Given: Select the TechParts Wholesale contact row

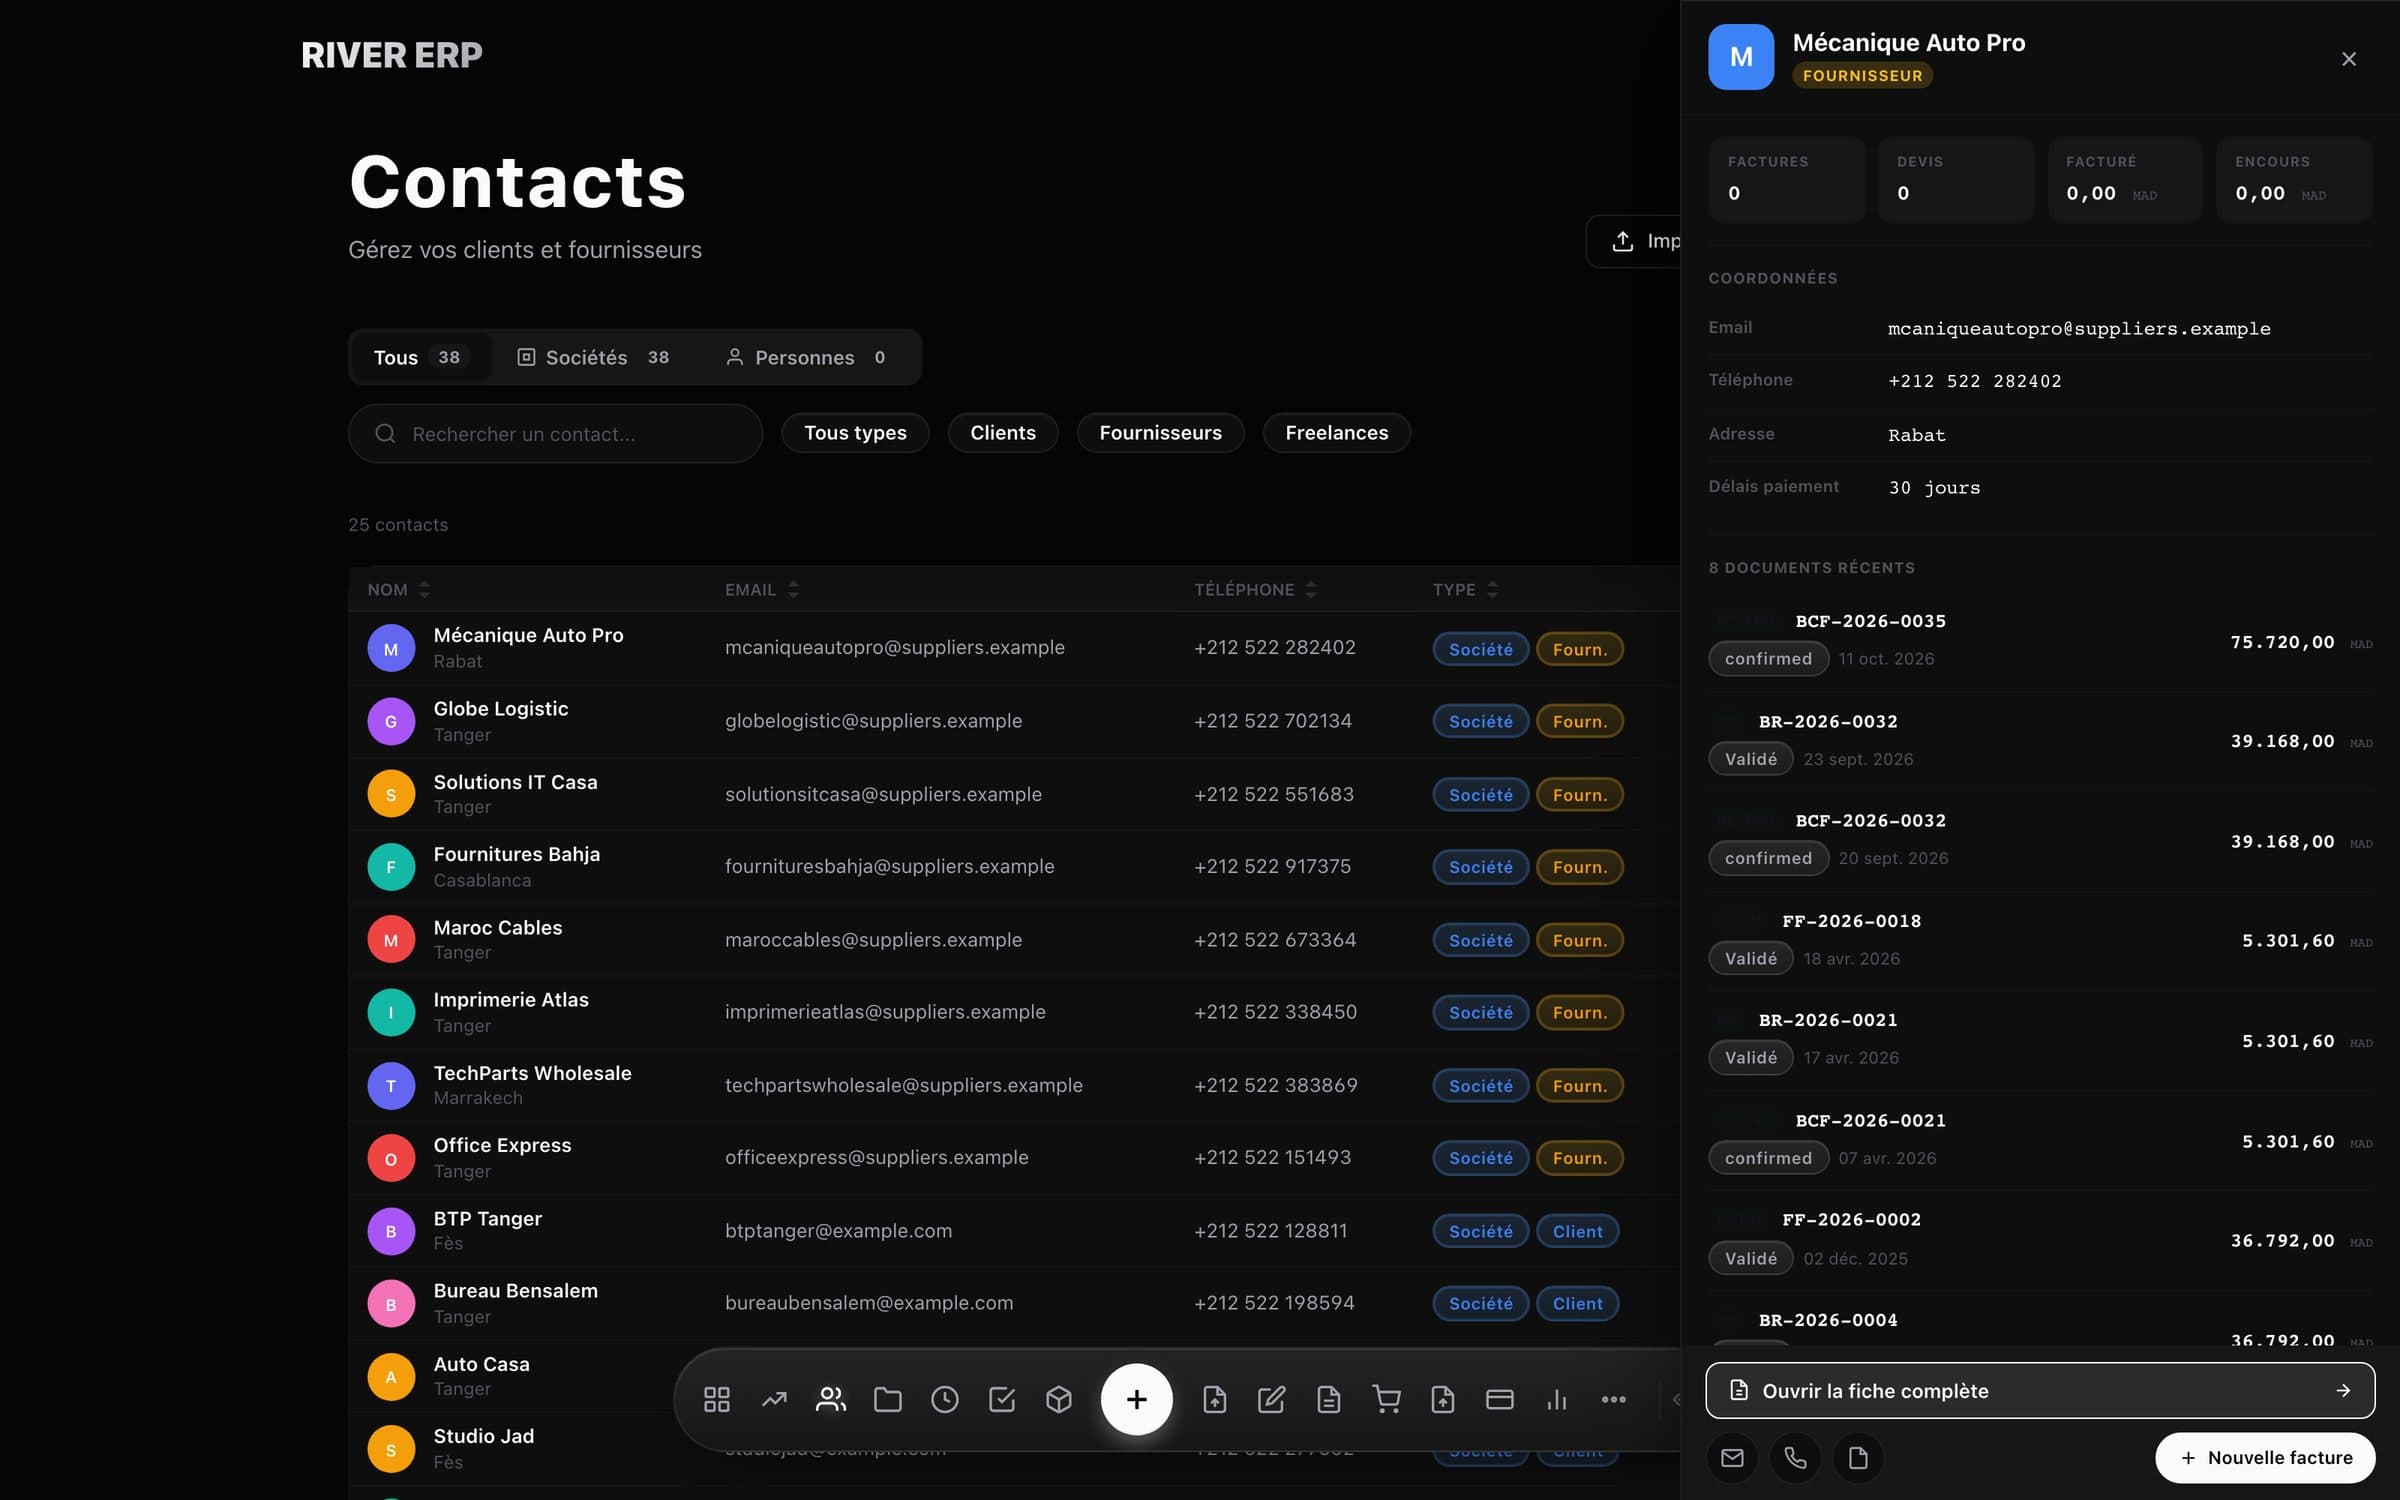Looking at the screenshot, I should 1014,1085.
